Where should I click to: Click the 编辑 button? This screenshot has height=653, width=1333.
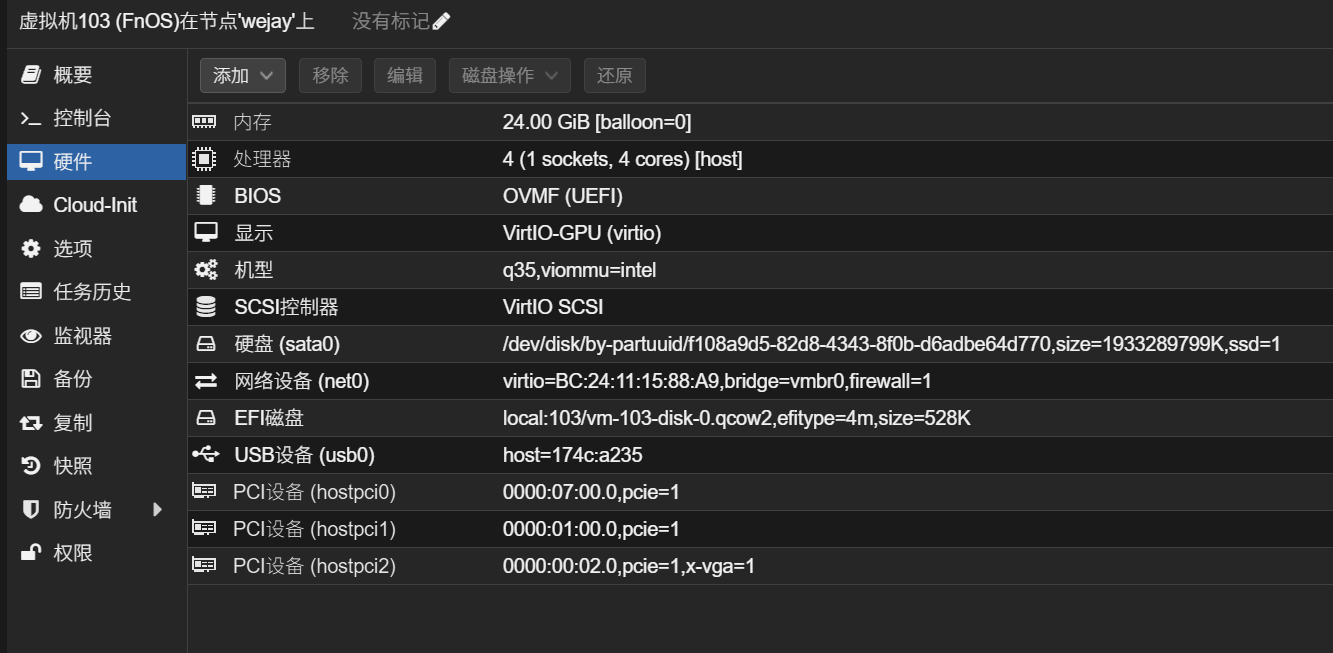[x=405, y=76]
